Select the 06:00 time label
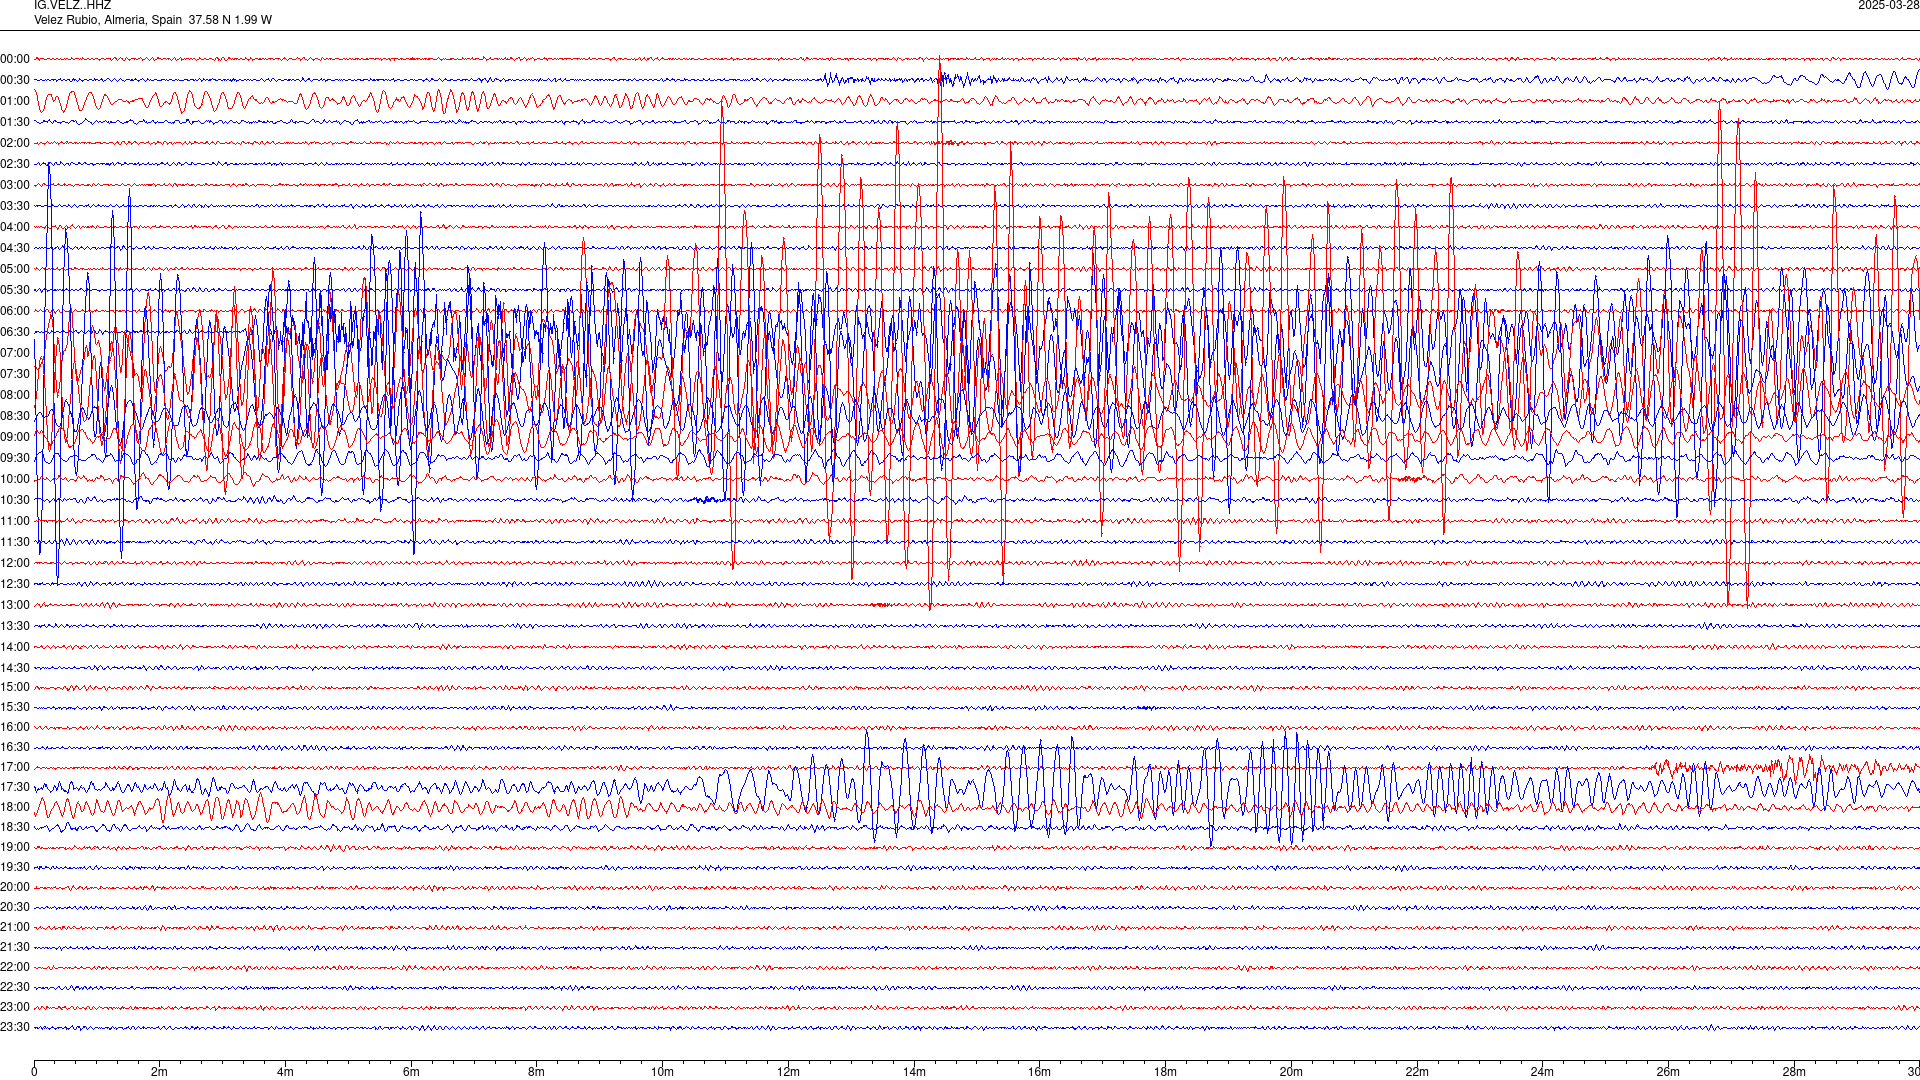The image size is (1920, 1080). (x=15, y=311)
